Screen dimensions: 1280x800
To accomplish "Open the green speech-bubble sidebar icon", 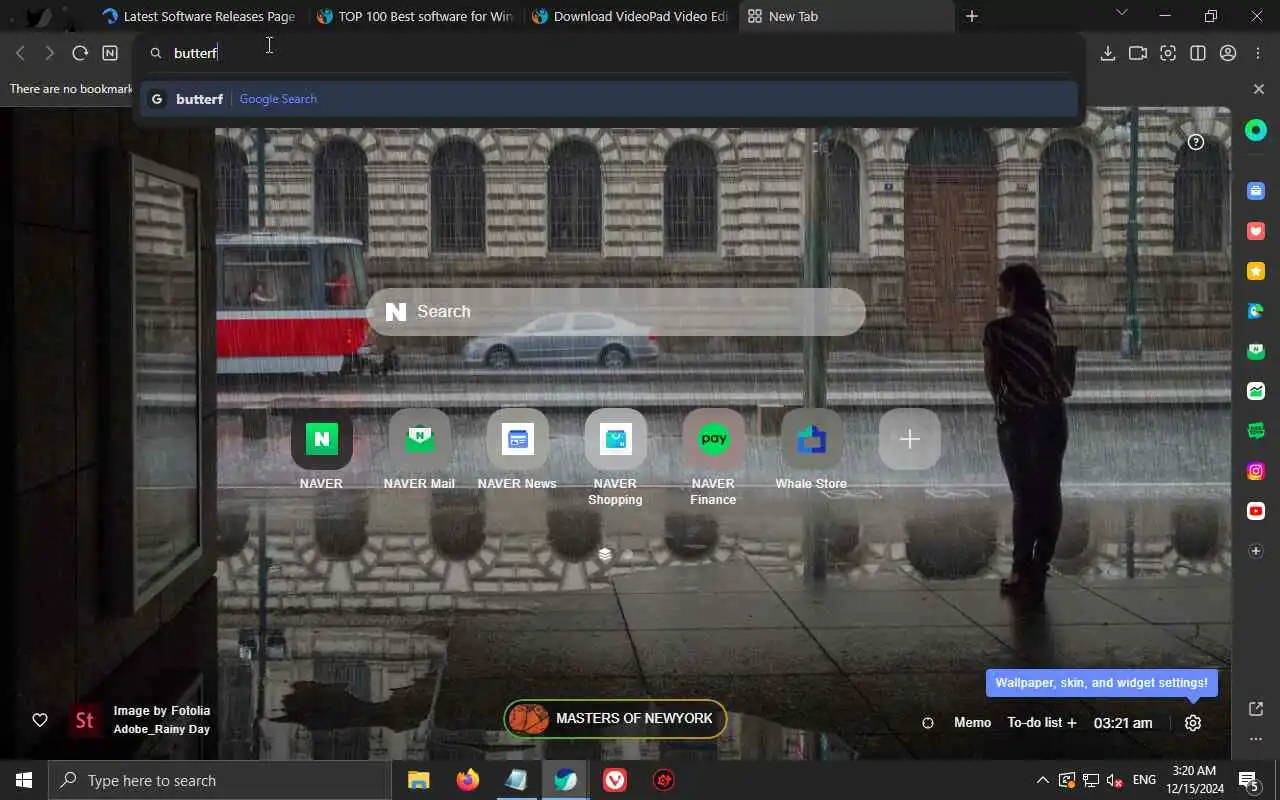I will [x=1256, y=431].
